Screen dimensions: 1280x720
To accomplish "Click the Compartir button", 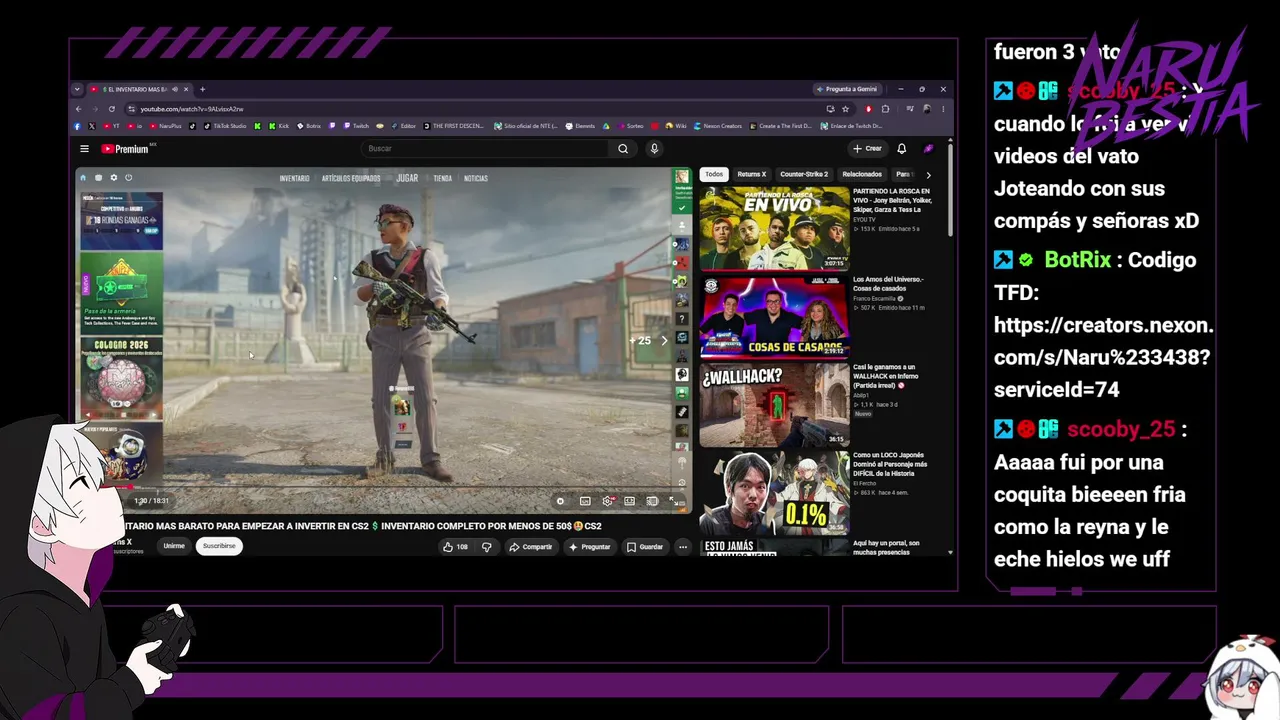I will (530, 547).
